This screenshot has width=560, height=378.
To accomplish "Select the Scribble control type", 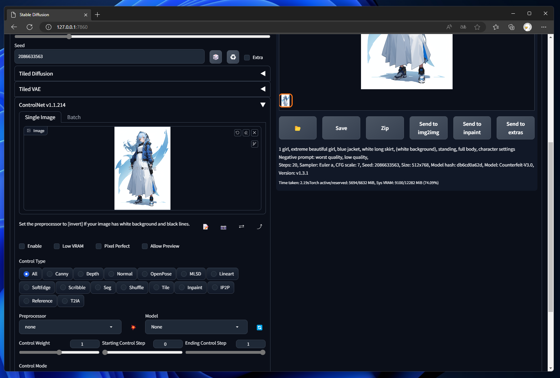I will tap(72, 288).
